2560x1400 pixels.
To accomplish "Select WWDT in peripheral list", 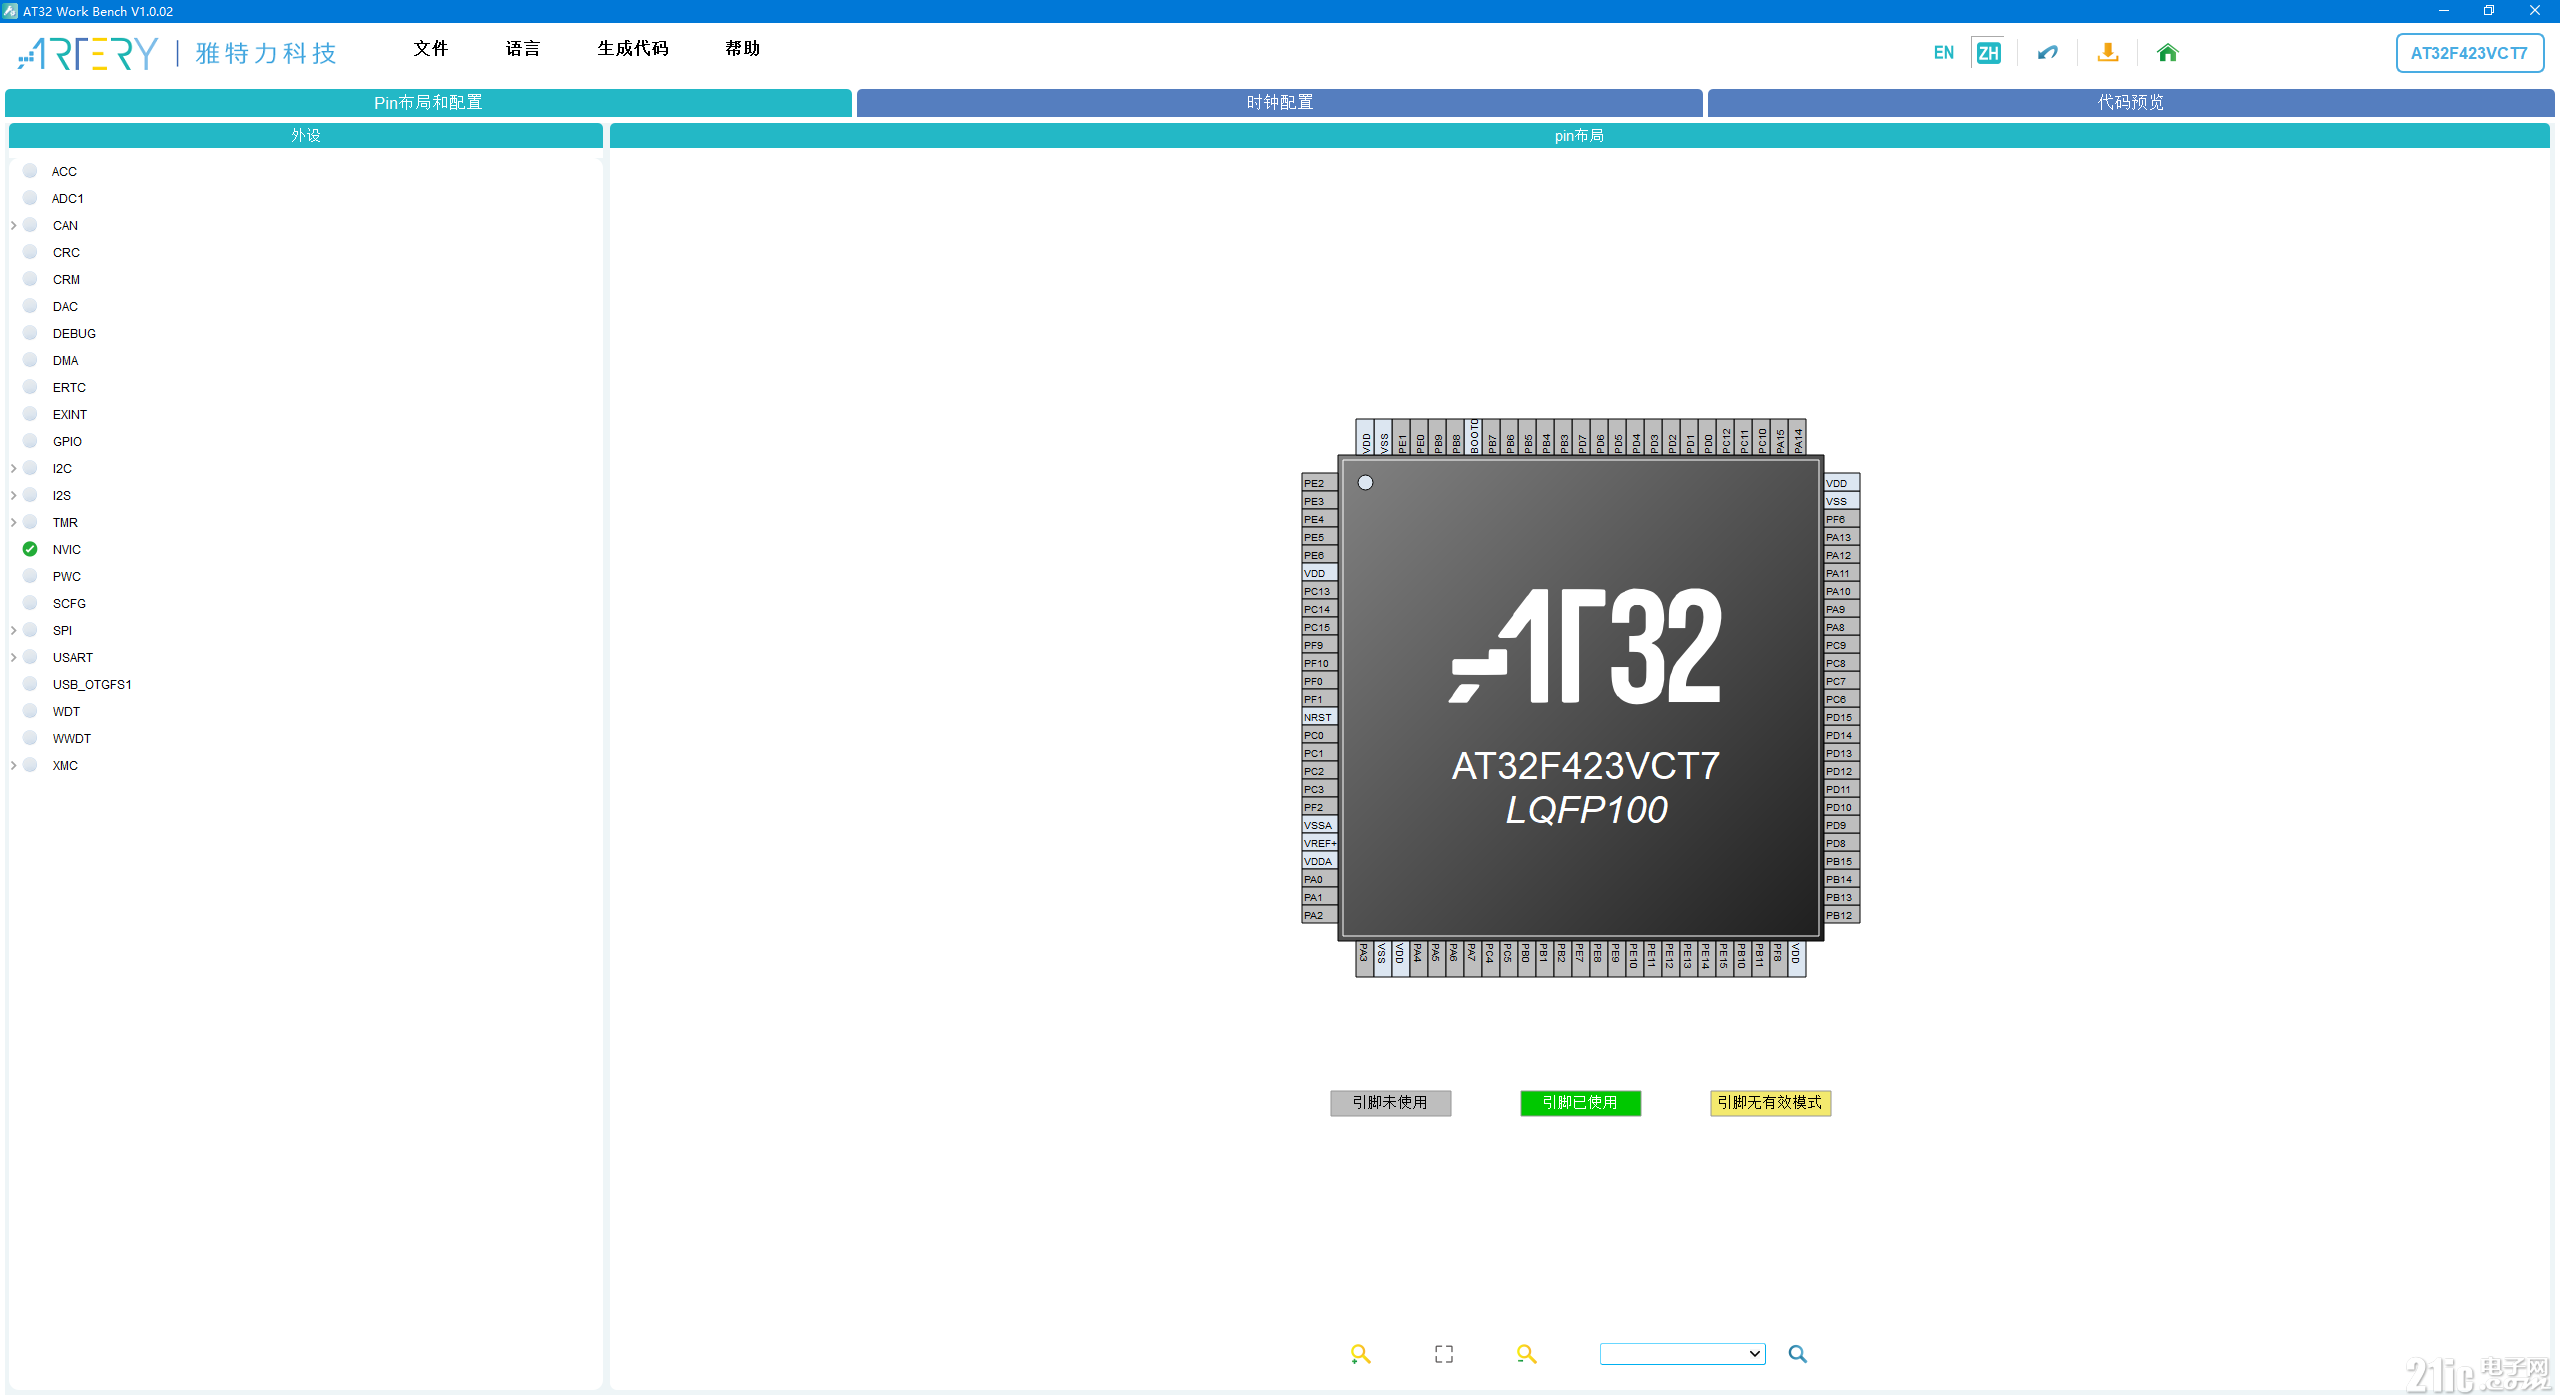I will (x=72, y=738).
